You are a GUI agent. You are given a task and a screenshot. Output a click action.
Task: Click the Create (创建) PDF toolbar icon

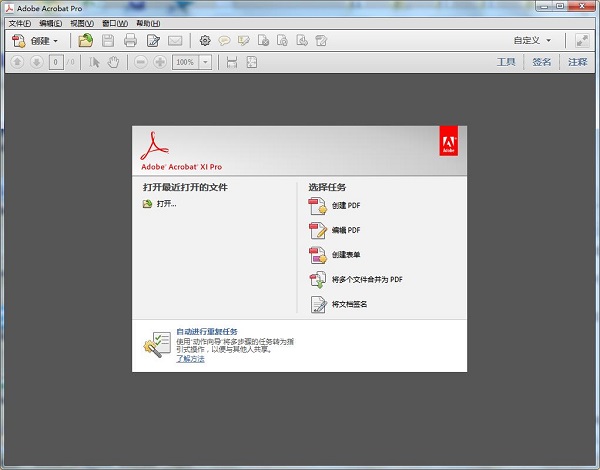18,41
